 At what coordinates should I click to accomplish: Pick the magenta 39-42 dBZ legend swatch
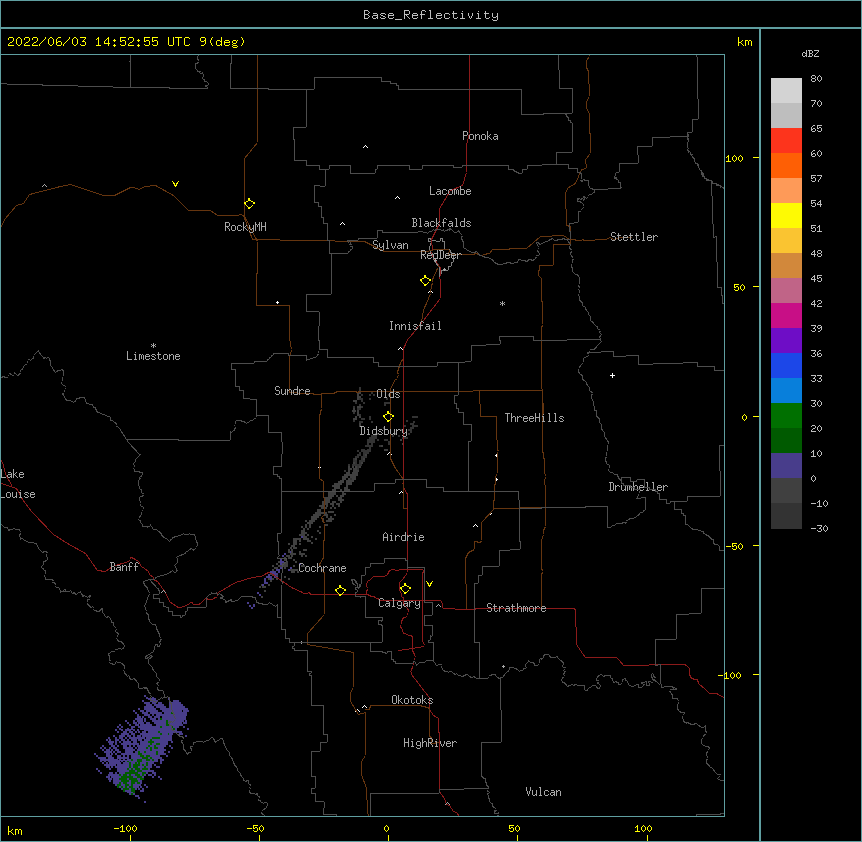click(786, 315)
